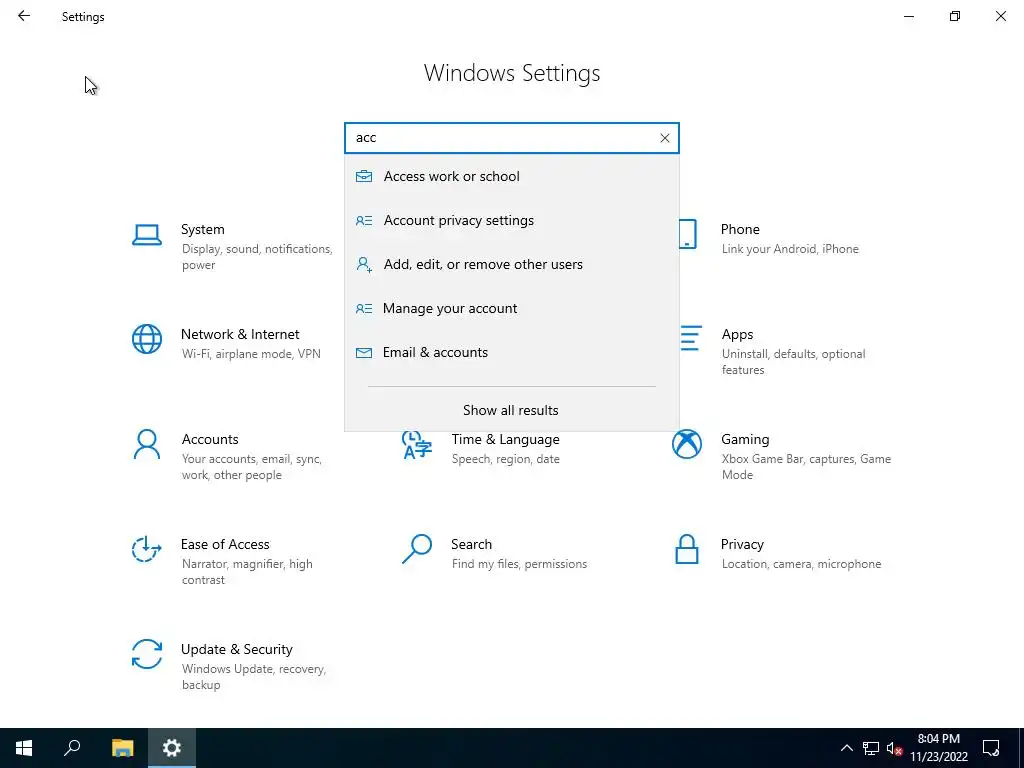Select the briefcase icon beside Access work or school

tap(364, 176)
